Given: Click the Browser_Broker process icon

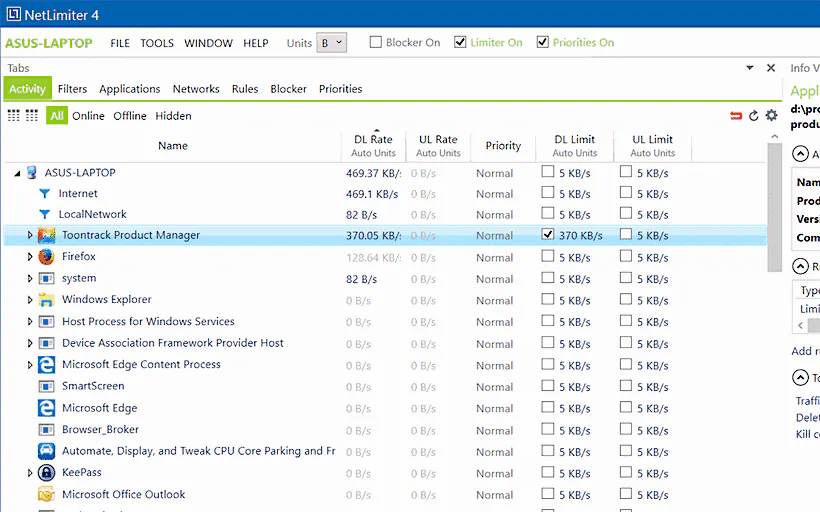Looking at the screenshot, I should click(47, 430).
